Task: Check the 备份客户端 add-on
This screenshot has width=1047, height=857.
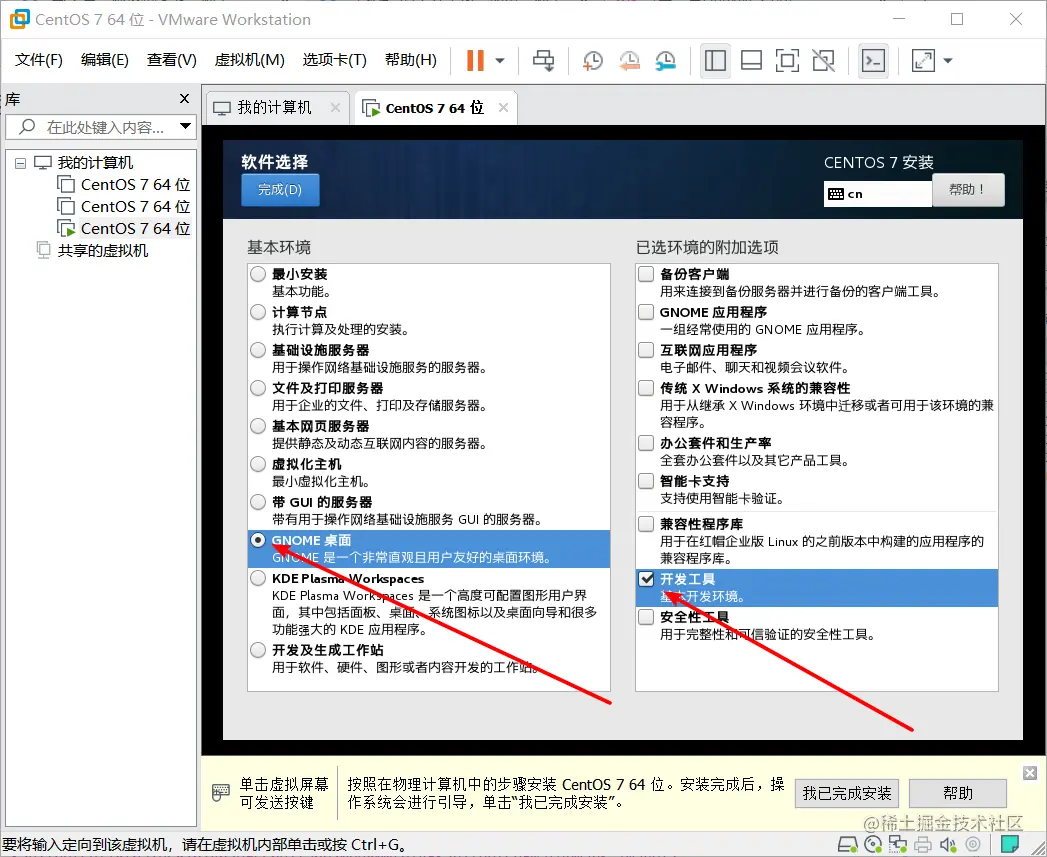Action: tap(646, 274)
